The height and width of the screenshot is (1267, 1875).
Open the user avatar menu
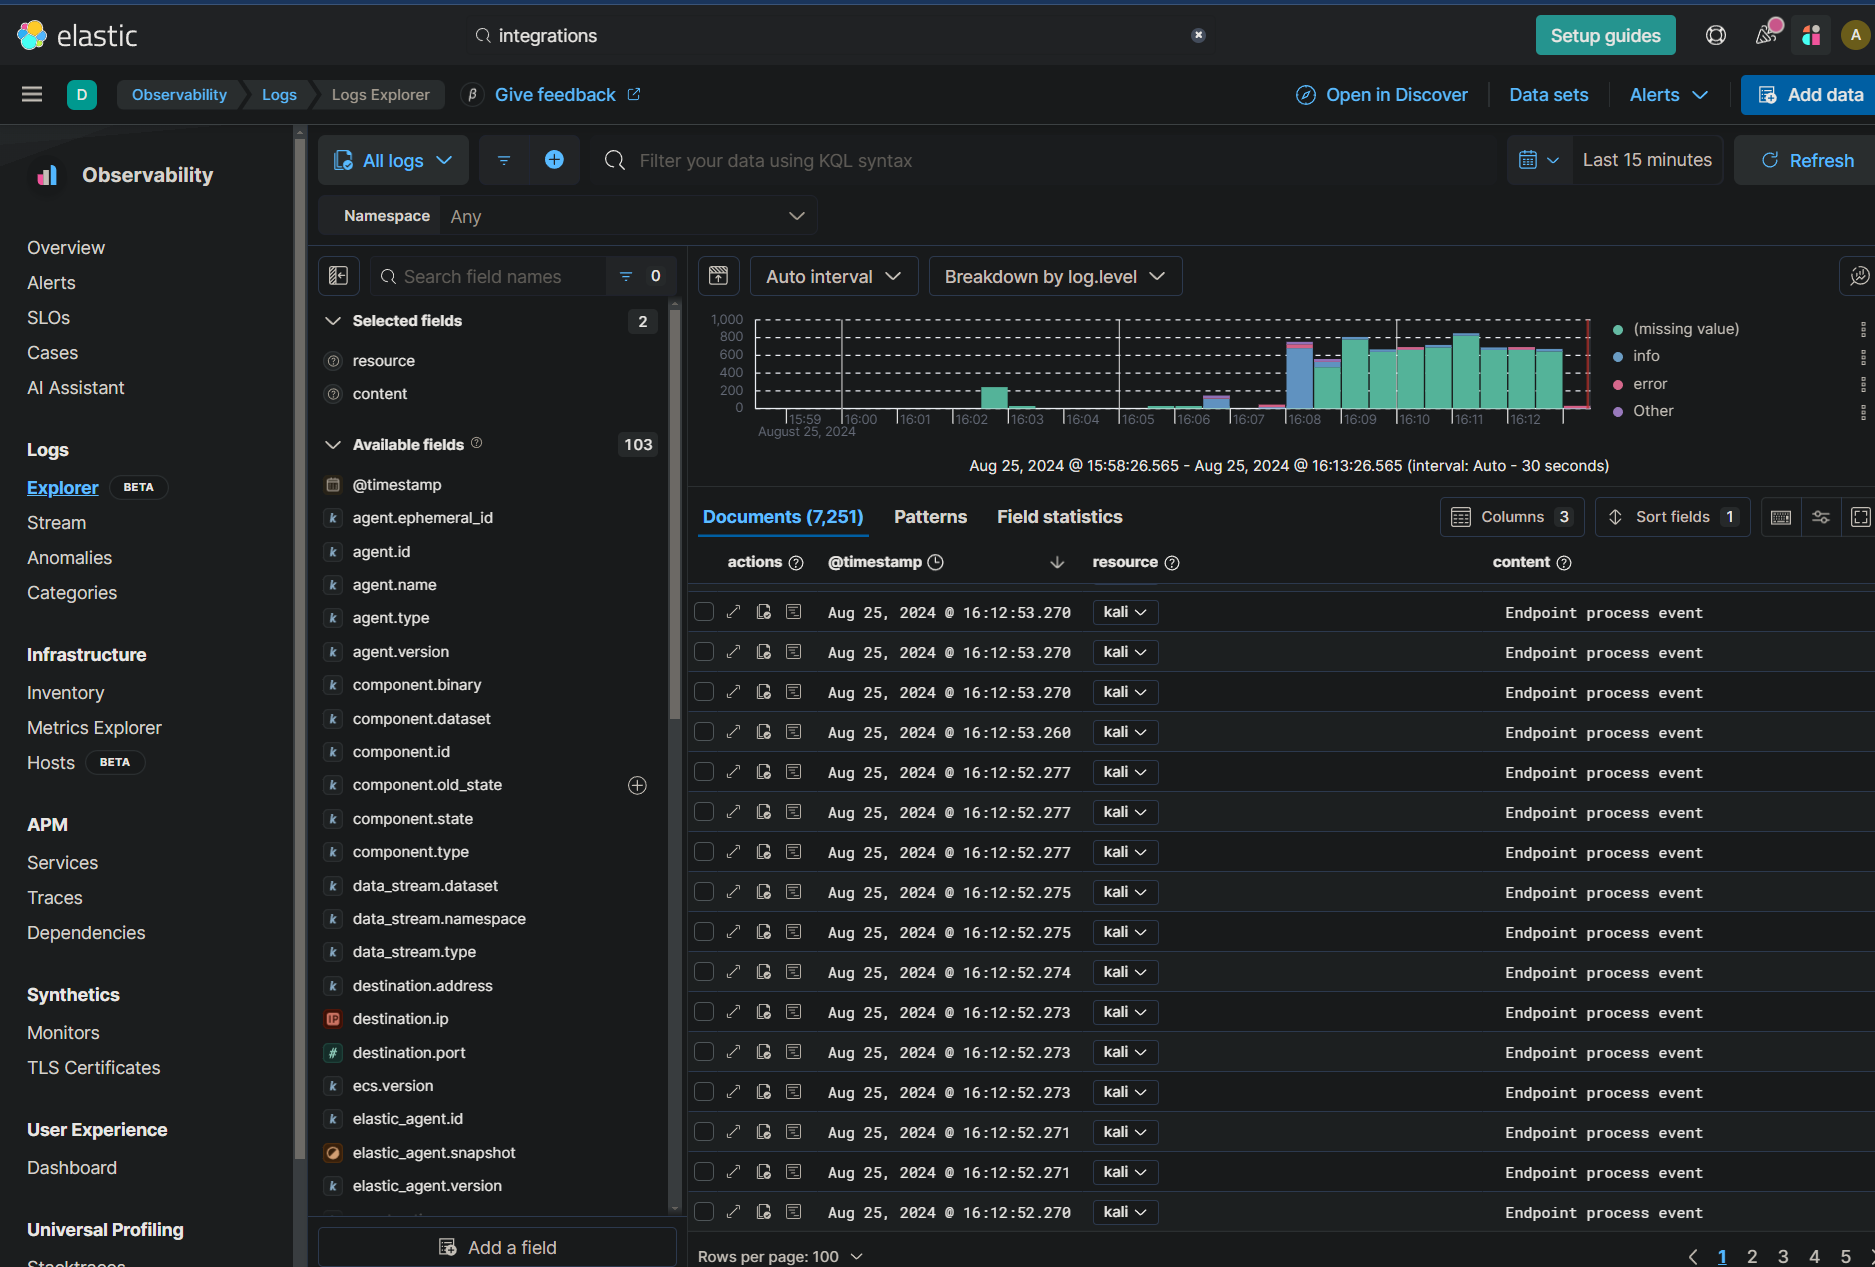pos(1855,36)
